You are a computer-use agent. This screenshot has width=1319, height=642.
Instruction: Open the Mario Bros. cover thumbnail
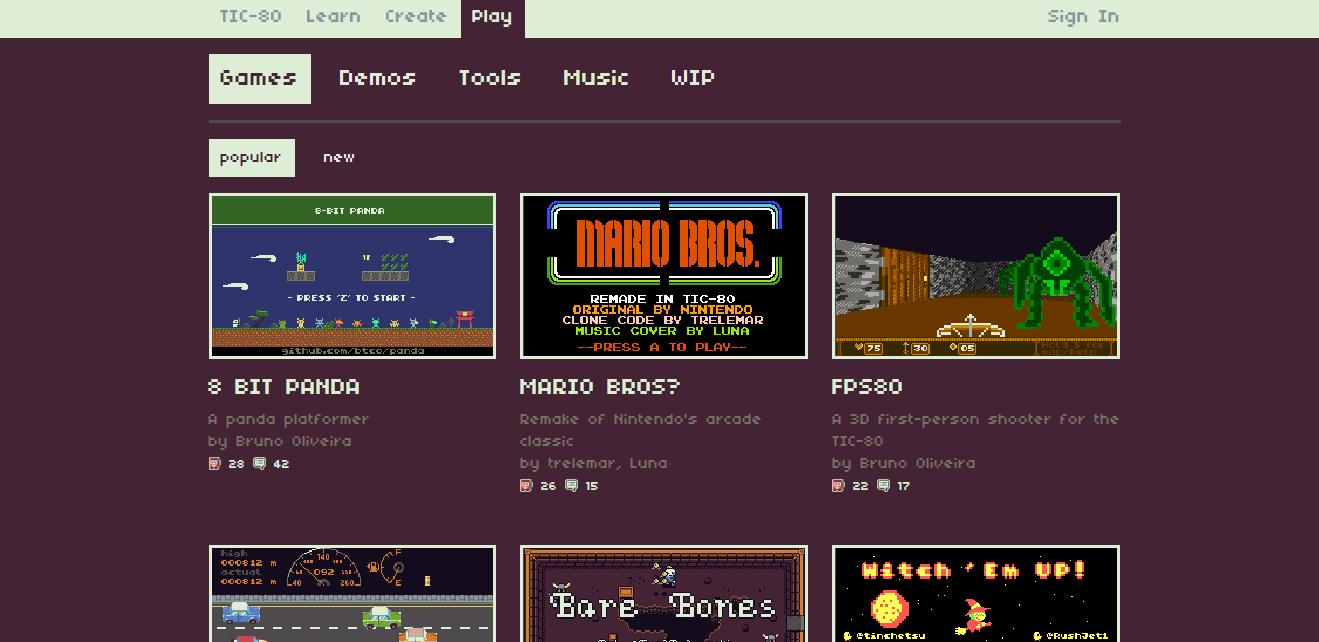pyautogui.click(x=664, y=276)
